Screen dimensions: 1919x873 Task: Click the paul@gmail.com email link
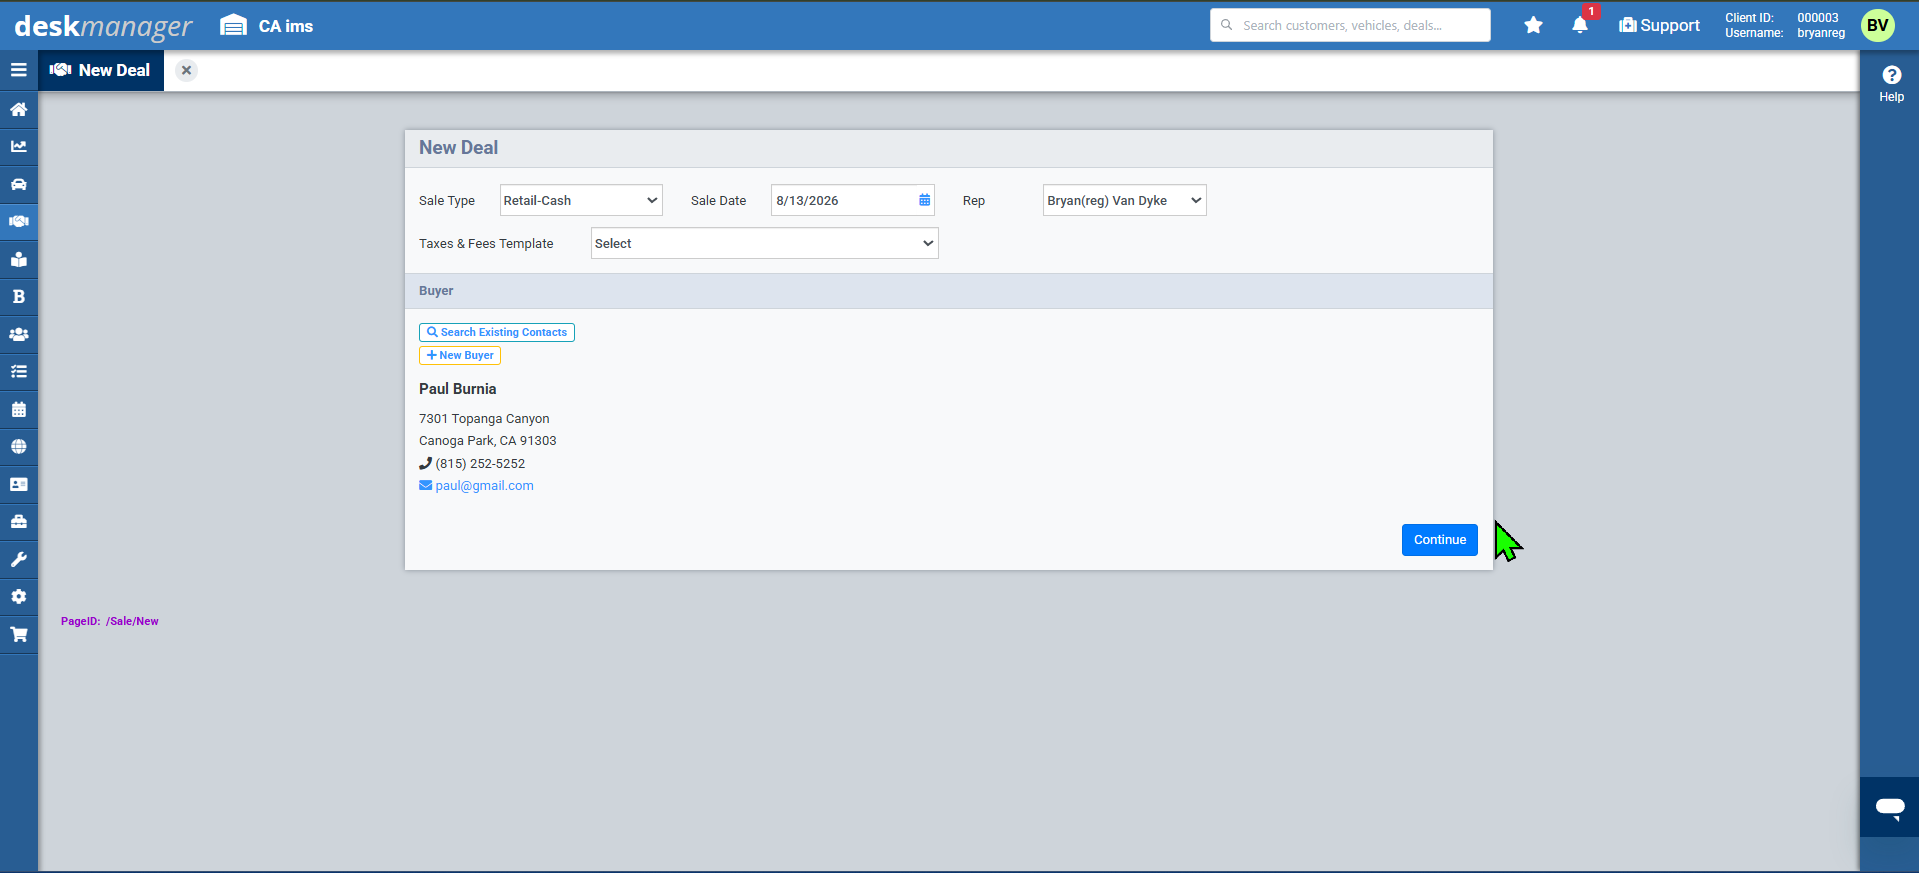click(x=484, y=486)
